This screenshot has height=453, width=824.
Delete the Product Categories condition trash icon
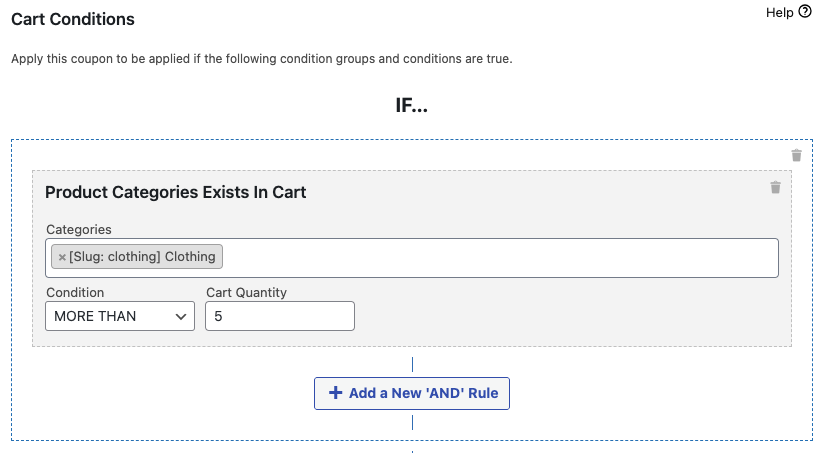click(775, 187)
